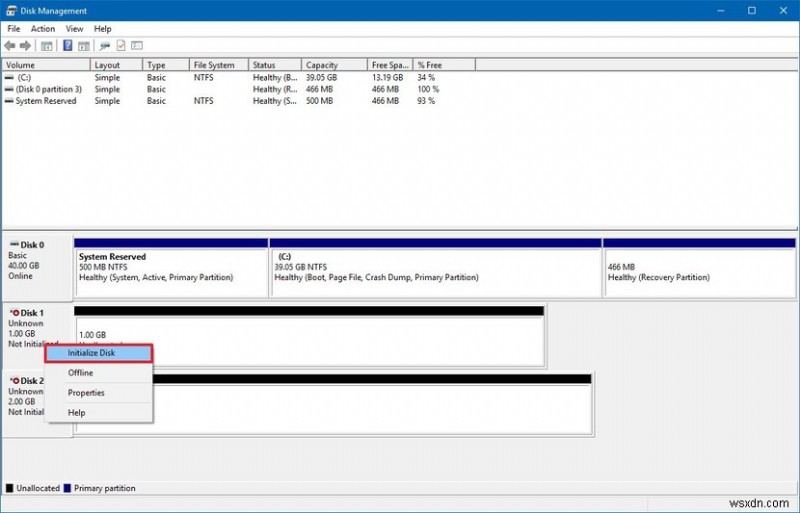Viewport: 800px width, 513px height.
Task: Select the (Disk 0 partition 3) volume row
Action: click(x=239, y=89)
